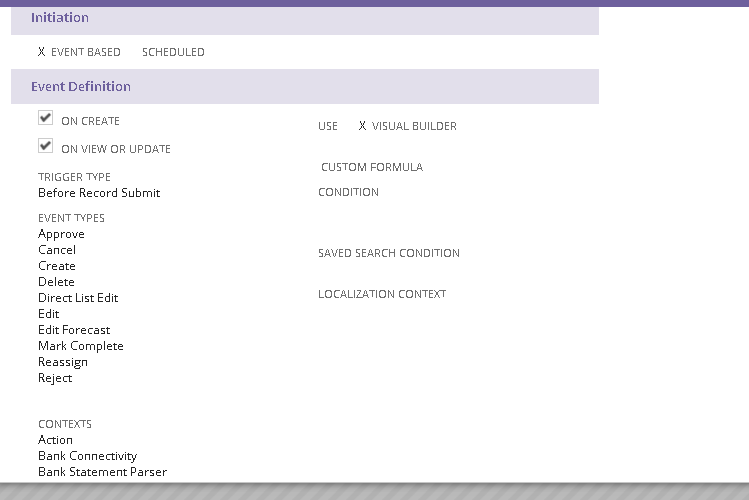Select Delete in Event Types list
The width and height of the screenshot is (749, 500).
pos(56,282)
